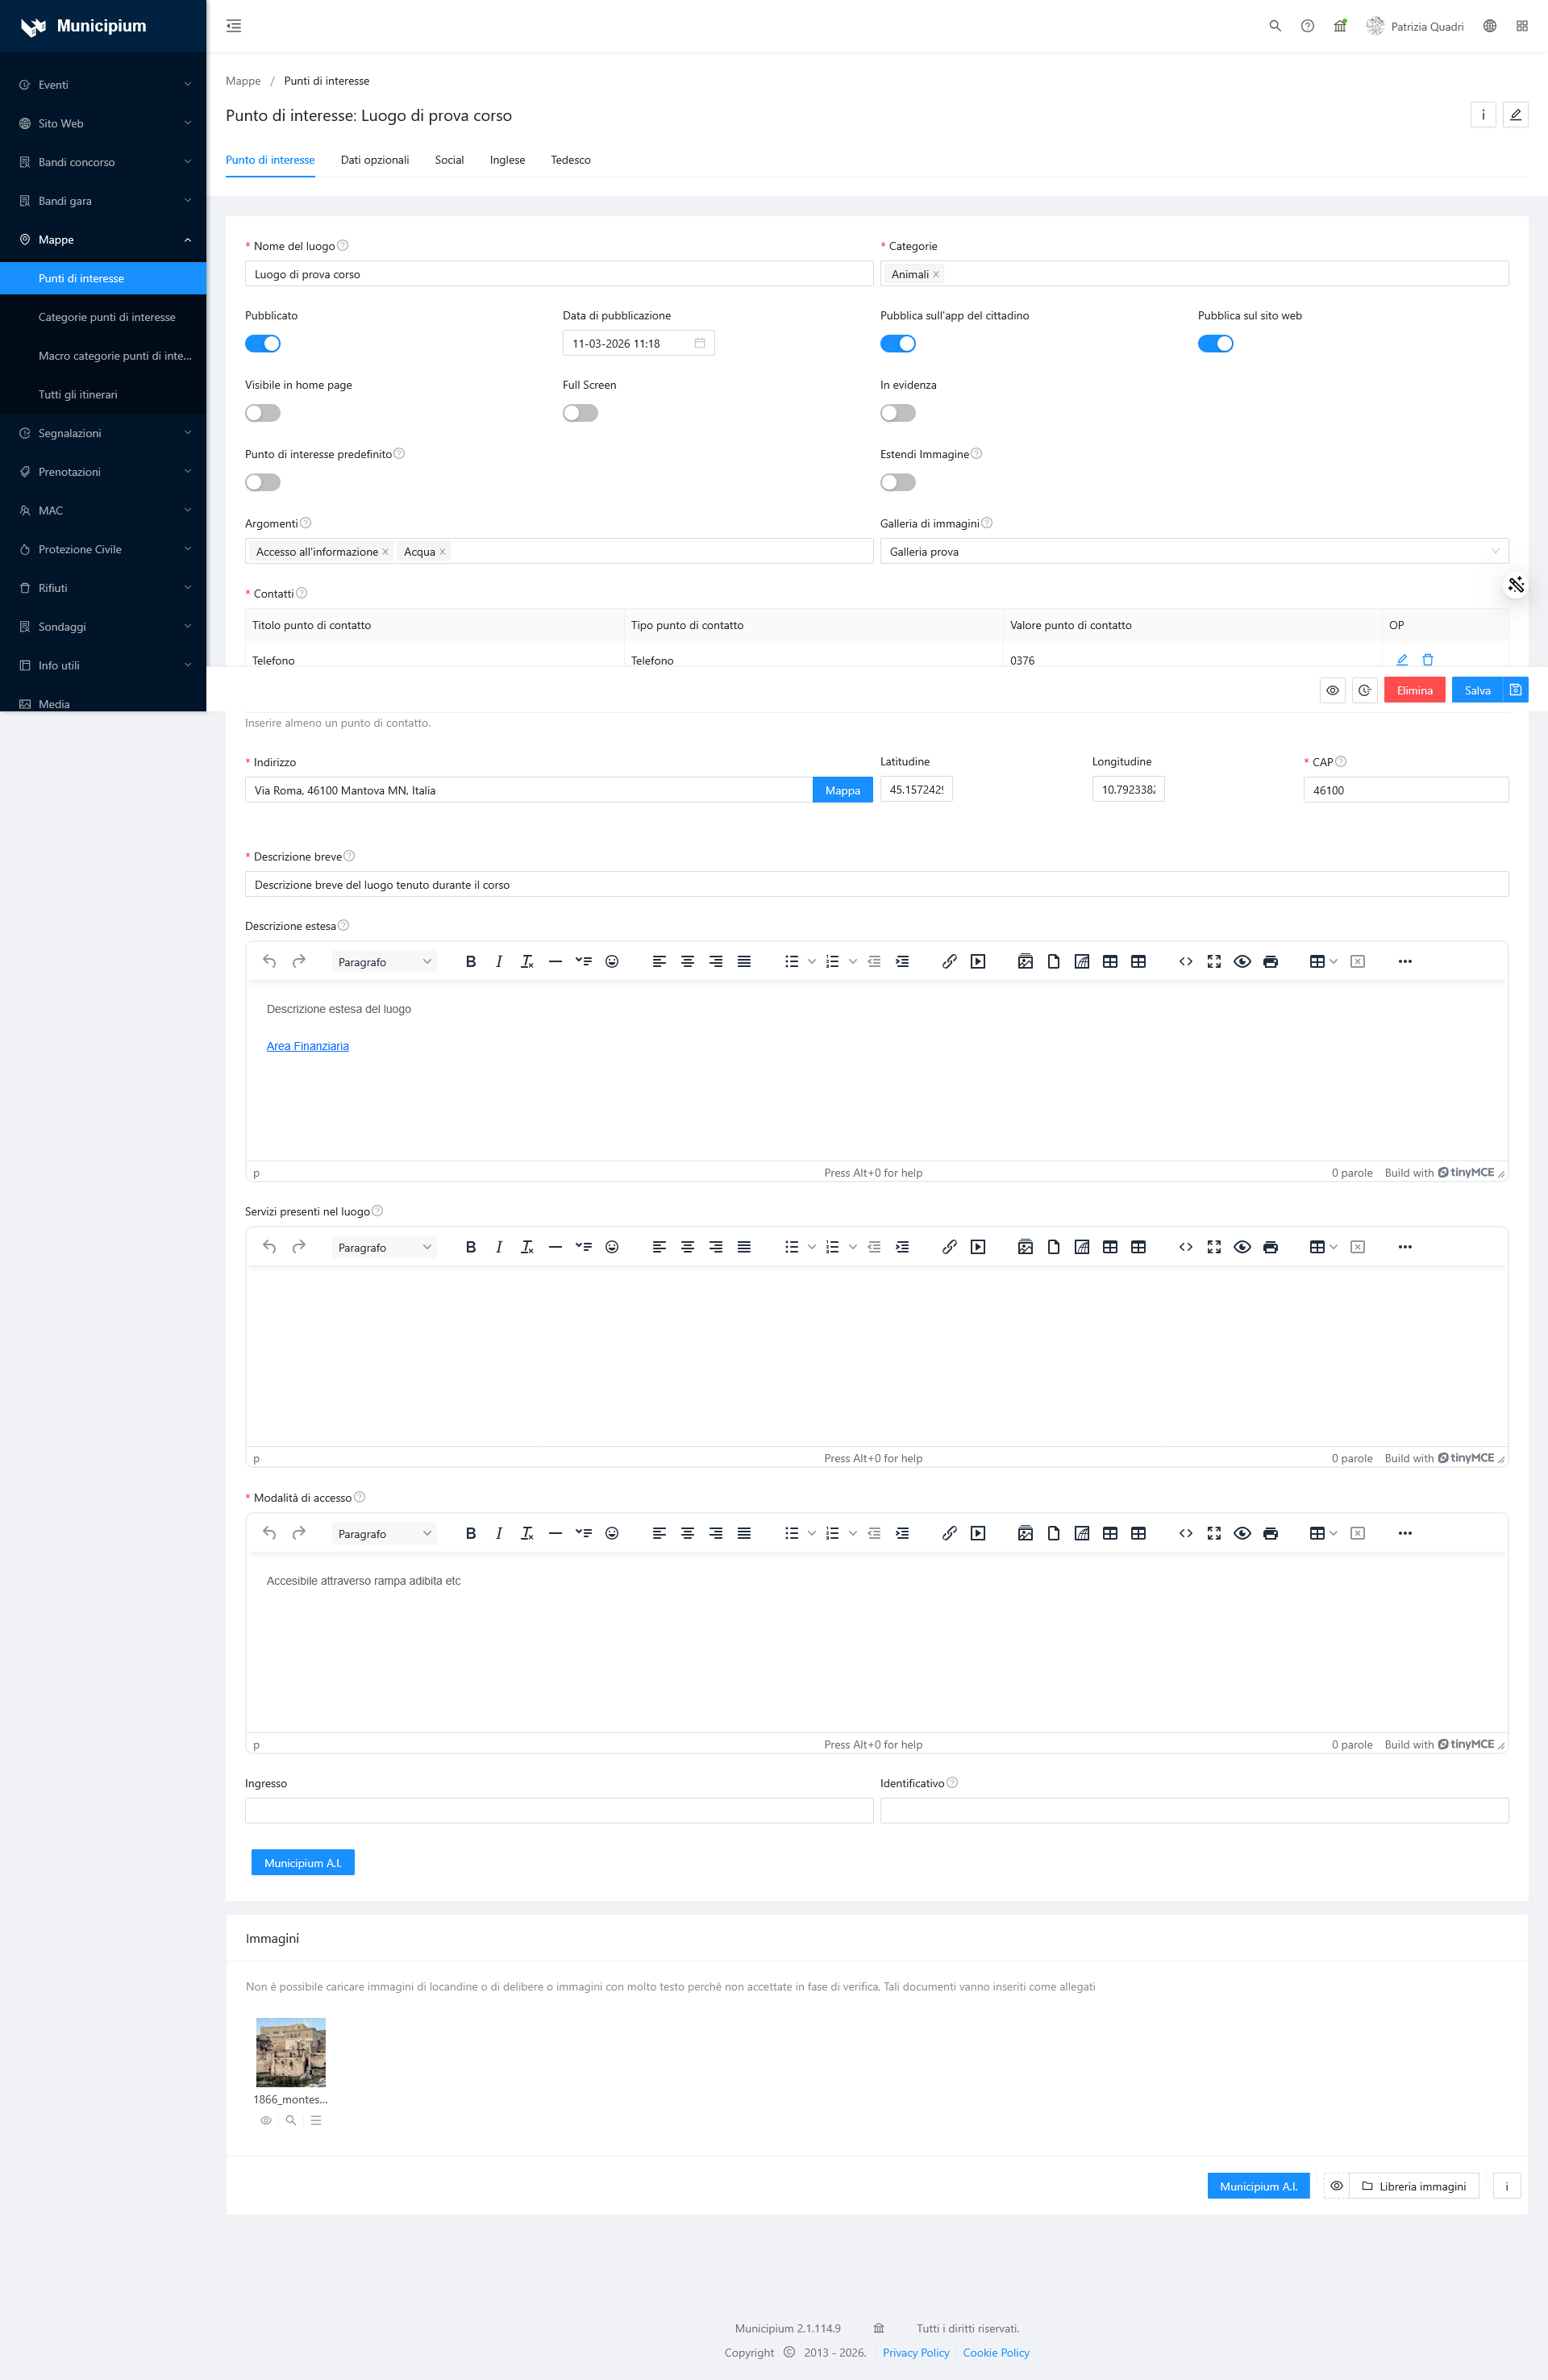The image size is (1548, 2380).
Task: Click history clock icon next to Elimina
Action: (x=1364, y=690)
